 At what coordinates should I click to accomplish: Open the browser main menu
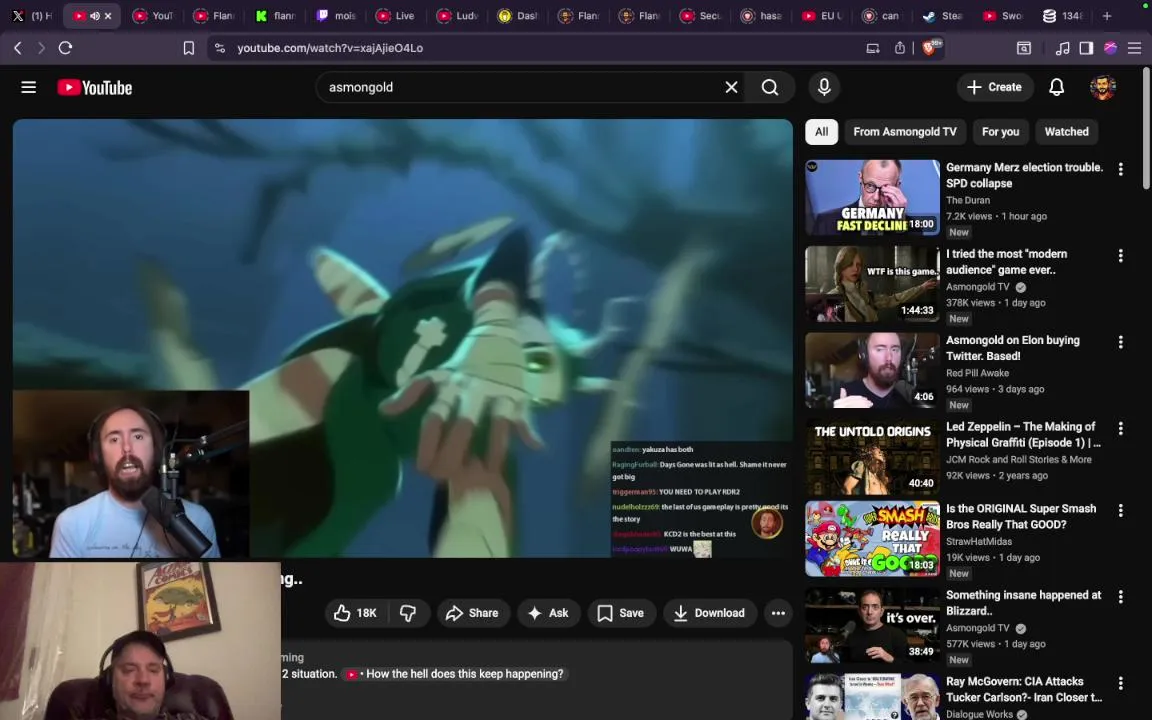tap(1134, 48)
